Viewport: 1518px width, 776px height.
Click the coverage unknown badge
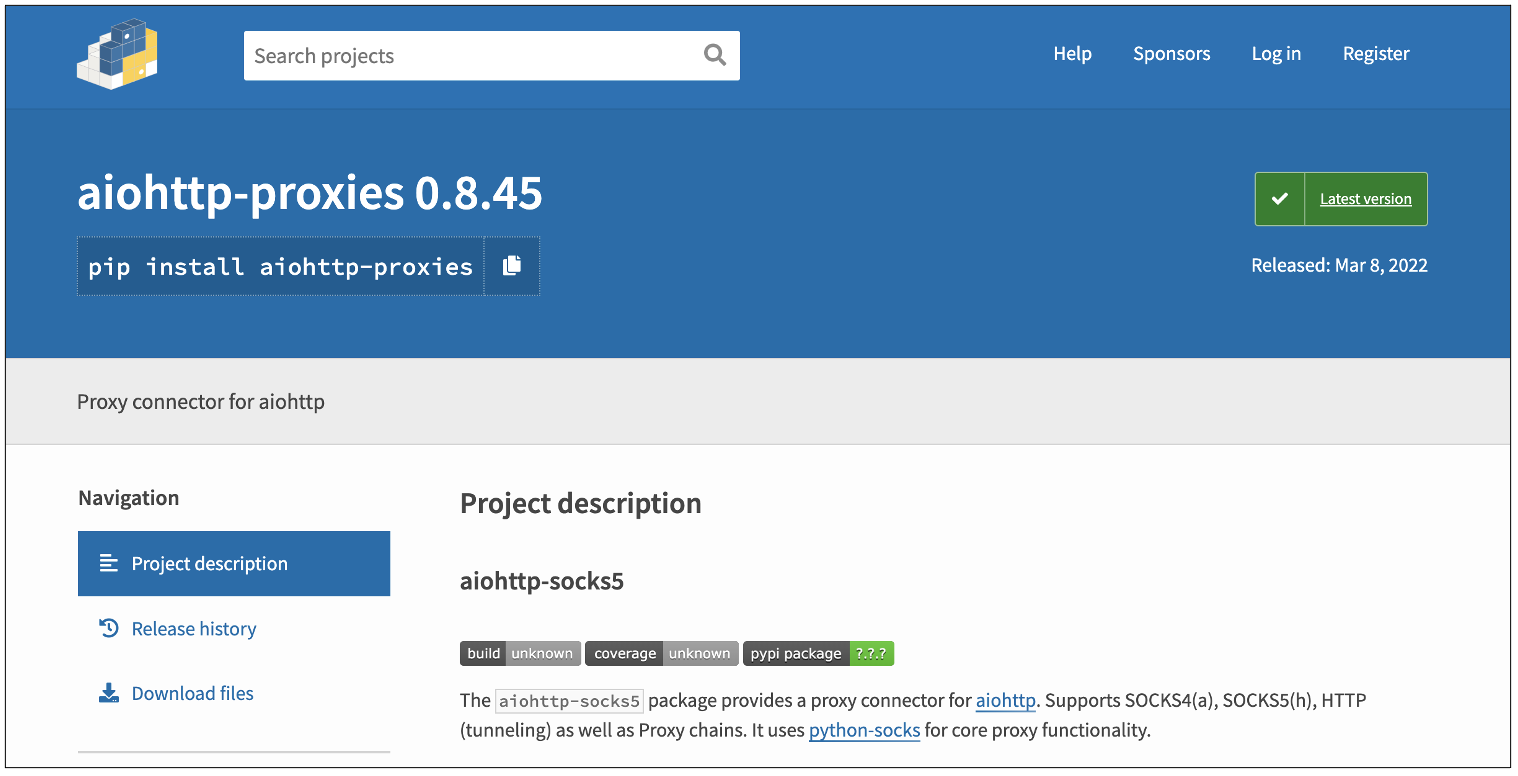click(x=661, y=654)
